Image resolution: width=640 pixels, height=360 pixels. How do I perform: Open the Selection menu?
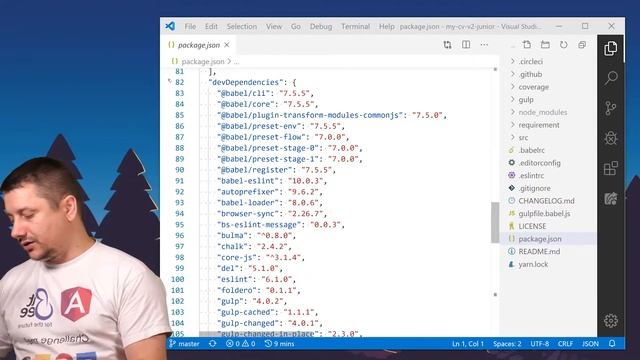point(242,26)
